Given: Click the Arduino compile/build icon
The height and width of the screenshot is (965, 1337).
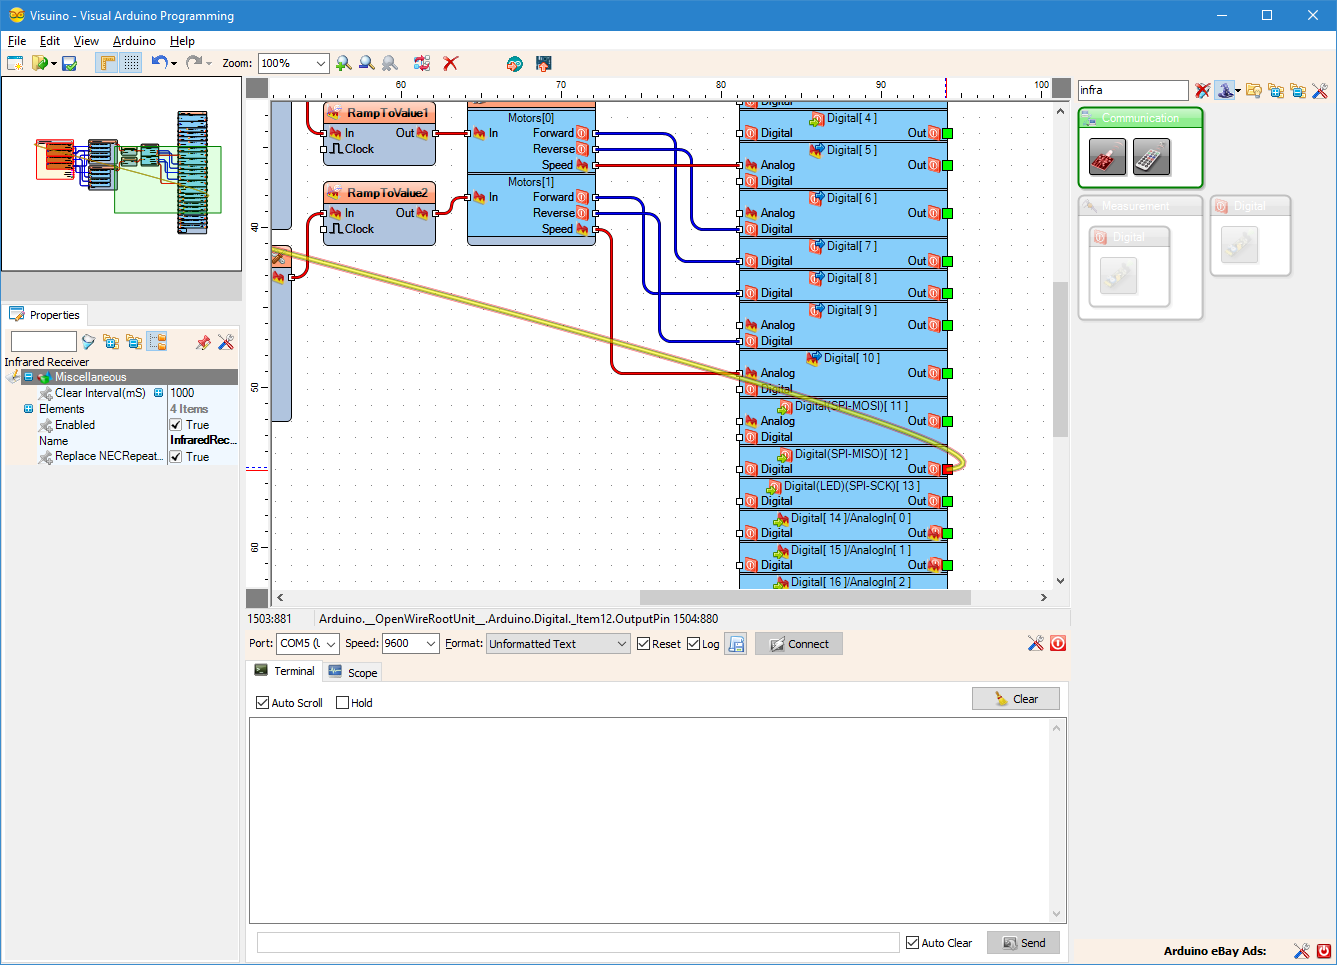Looking at the screenshot, I should (x=514, y=63).
